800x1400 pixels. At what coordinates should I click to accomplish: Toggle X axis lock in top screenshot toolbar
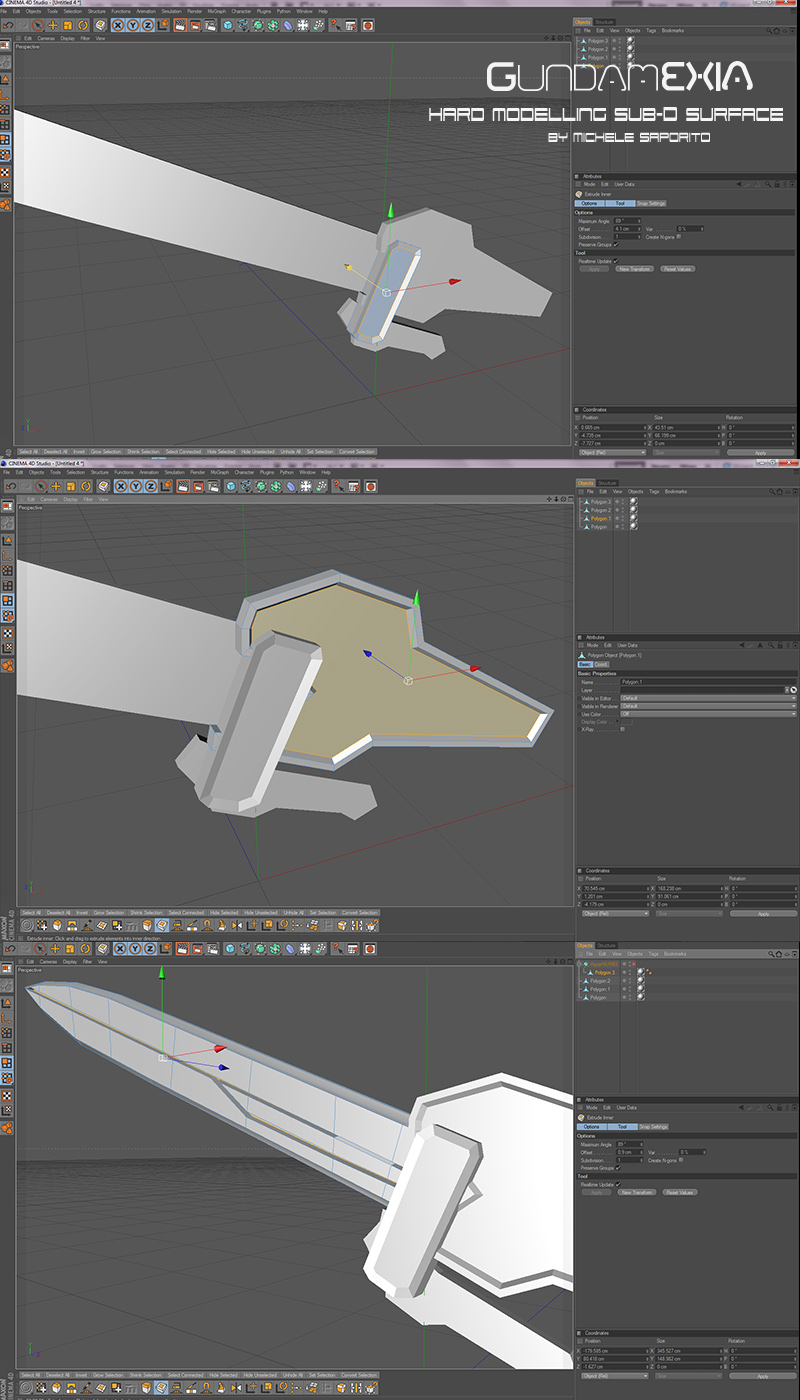118,24
